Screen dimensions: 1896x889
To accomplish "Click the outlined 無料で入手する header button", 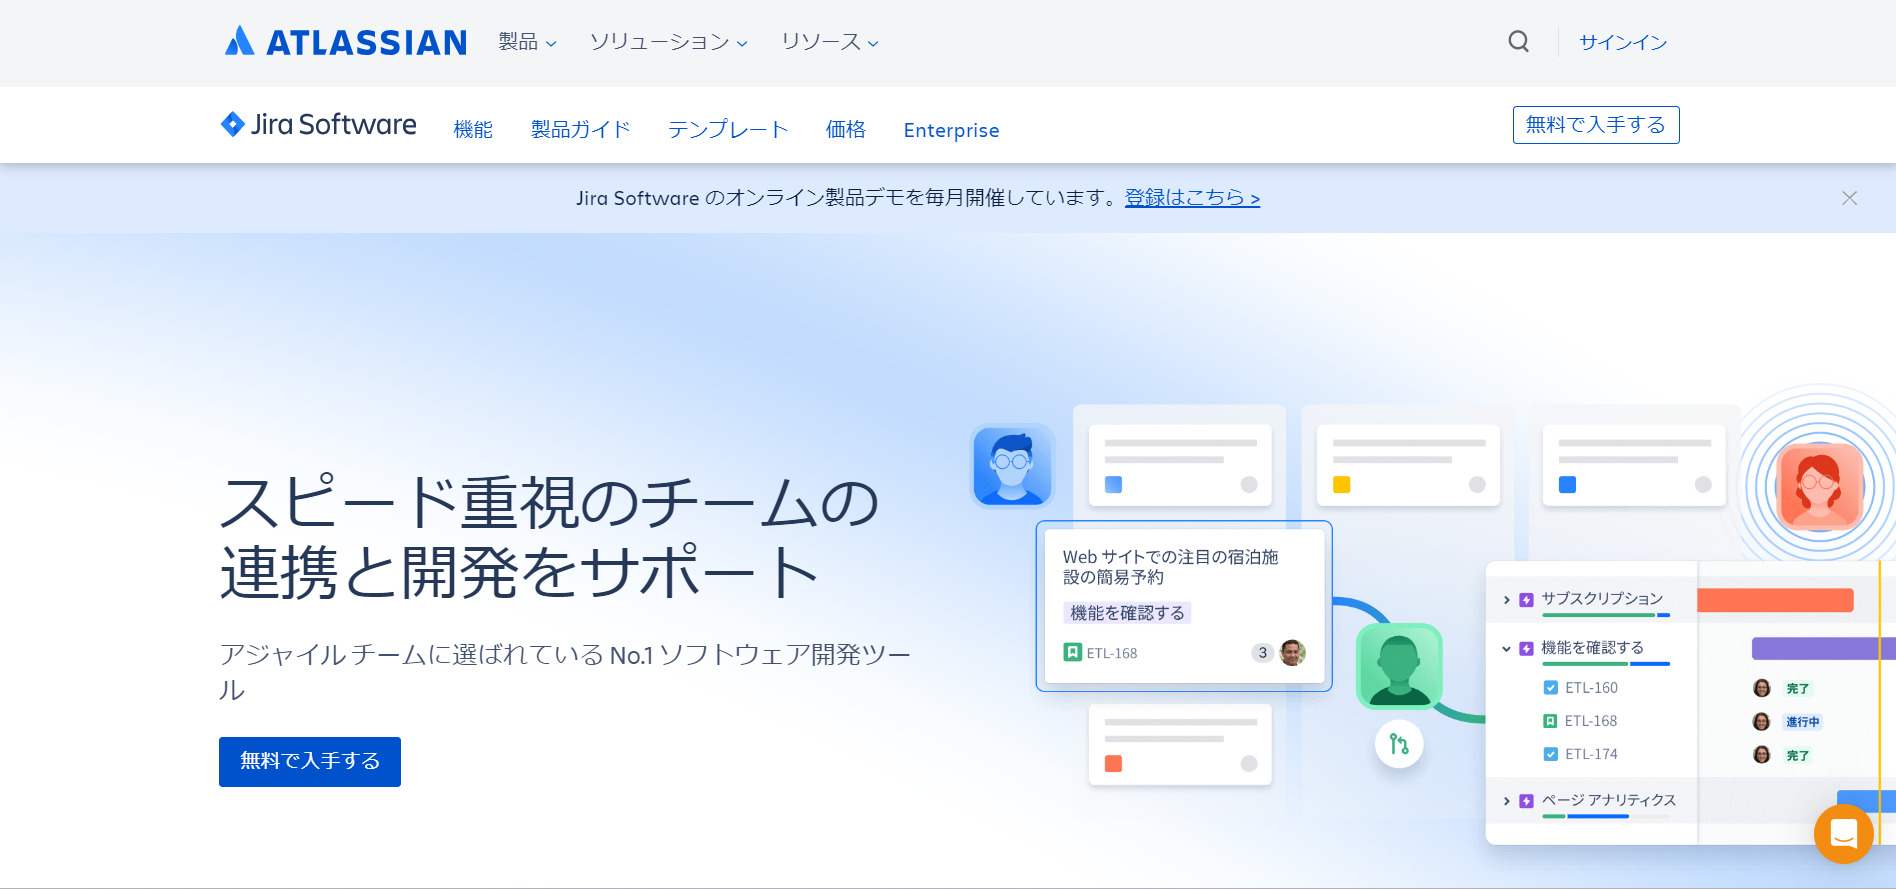I will pos(1596,125).
